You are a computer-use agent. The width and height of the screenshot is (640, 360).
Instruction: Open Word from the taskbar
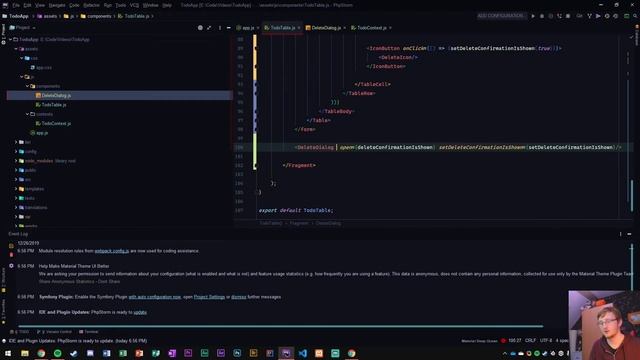(107, 353)
